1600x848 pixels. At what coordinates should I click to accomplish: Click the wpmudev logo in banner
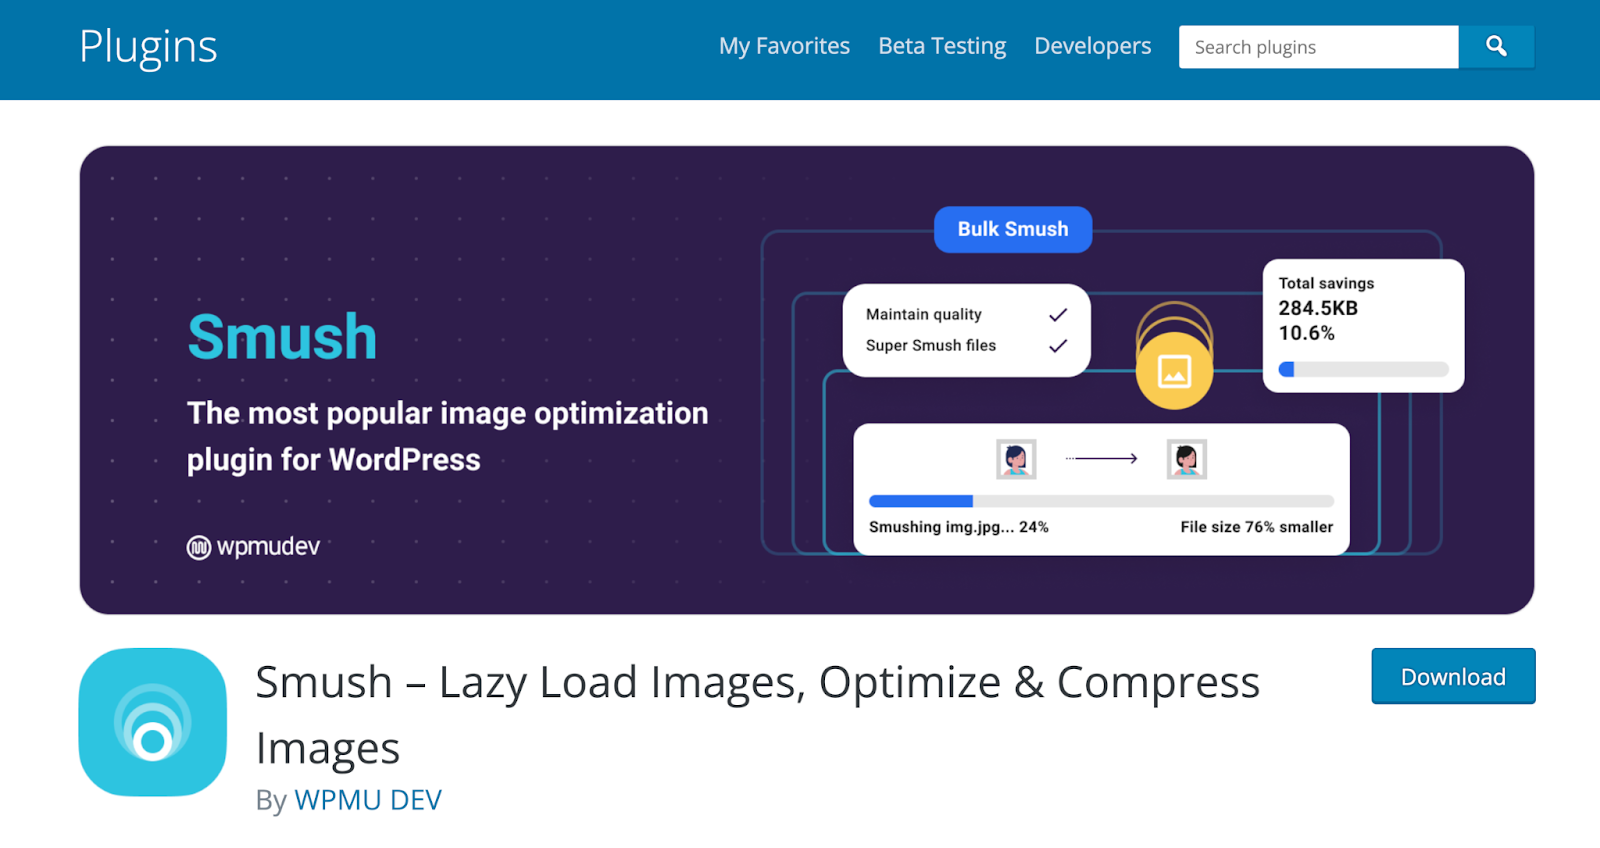(x=254, y=547)
